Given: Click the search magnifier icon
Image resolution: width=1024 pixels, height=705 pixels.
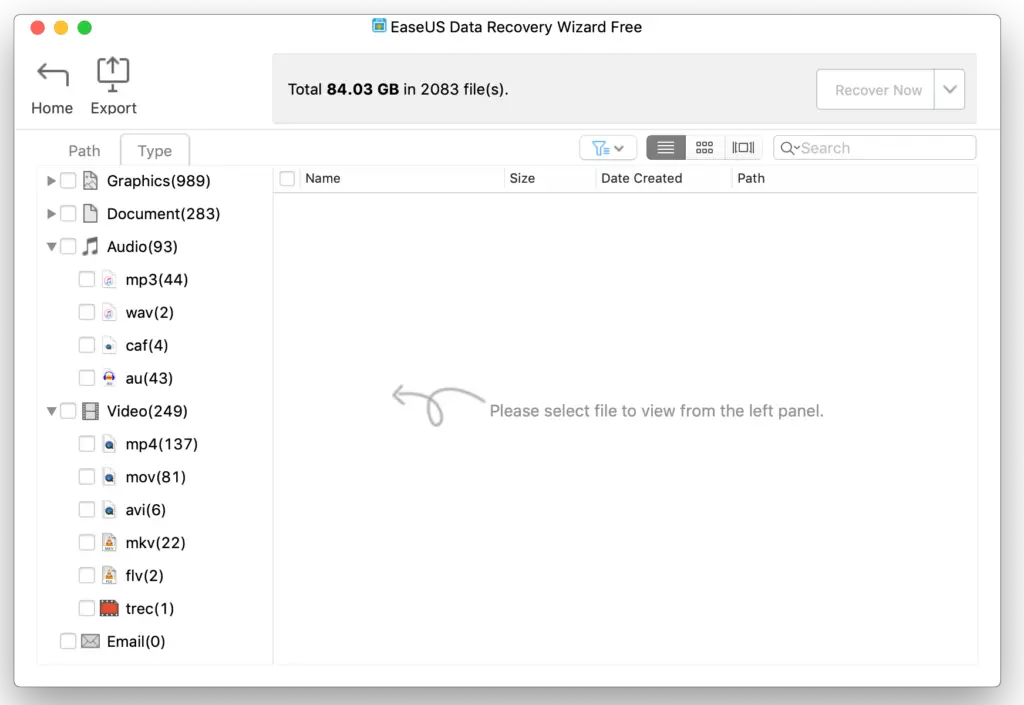Looking at the screenshot, I should pos(788,148).
